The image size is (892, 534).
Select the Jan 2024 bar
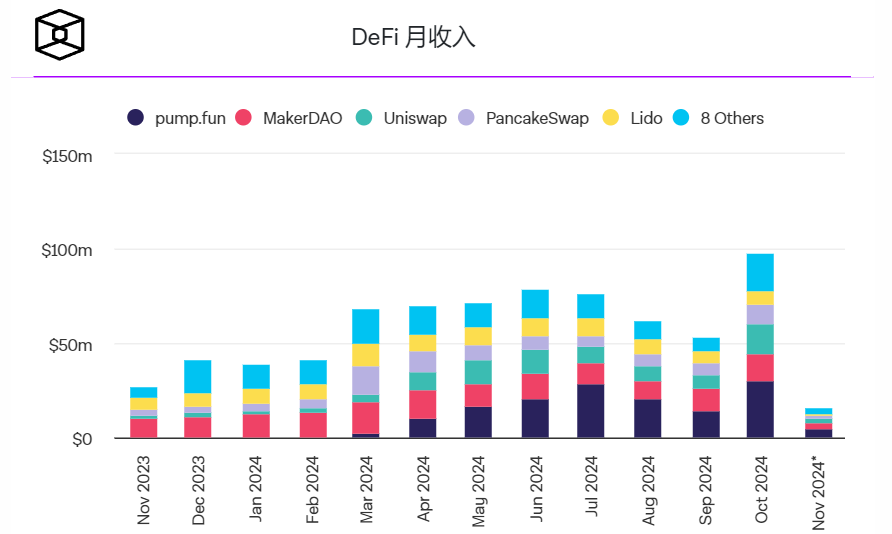256,401
